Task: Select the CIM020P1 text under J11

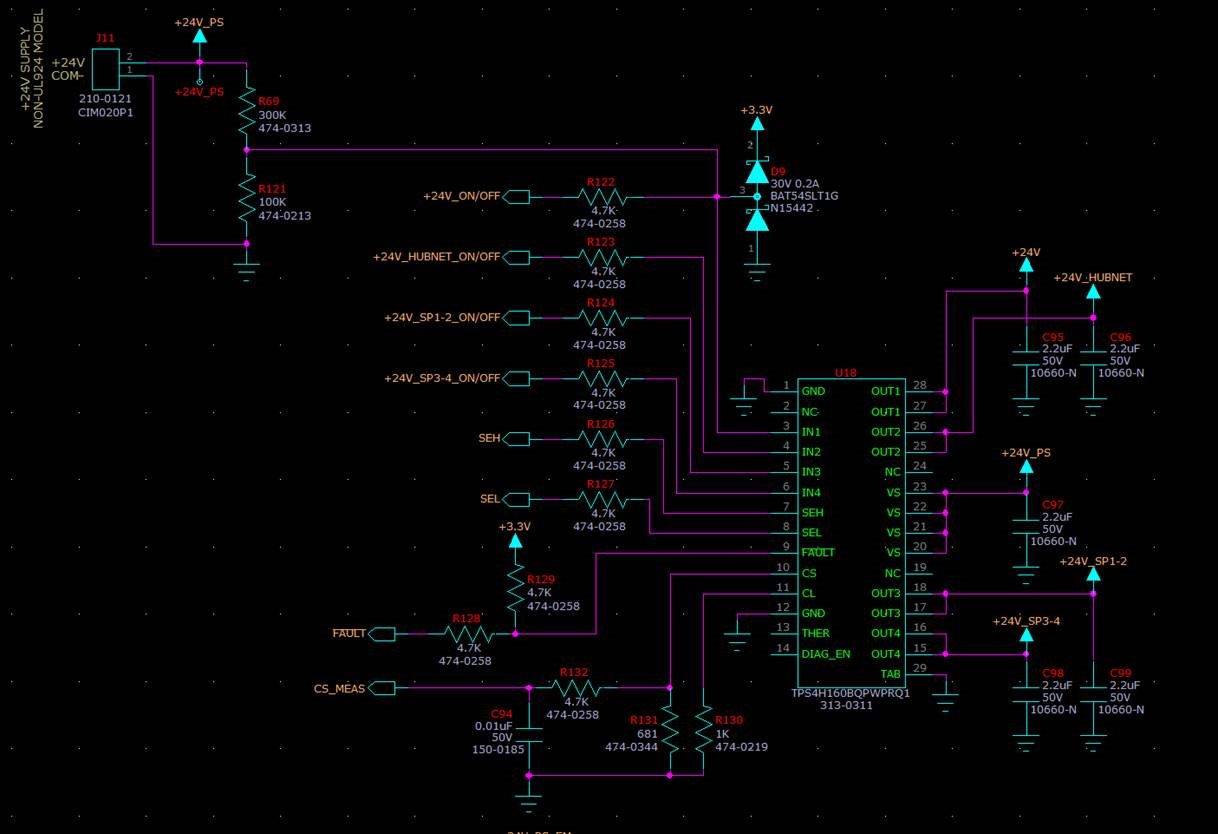Action: pyautogui.click(x=105, y=113)
